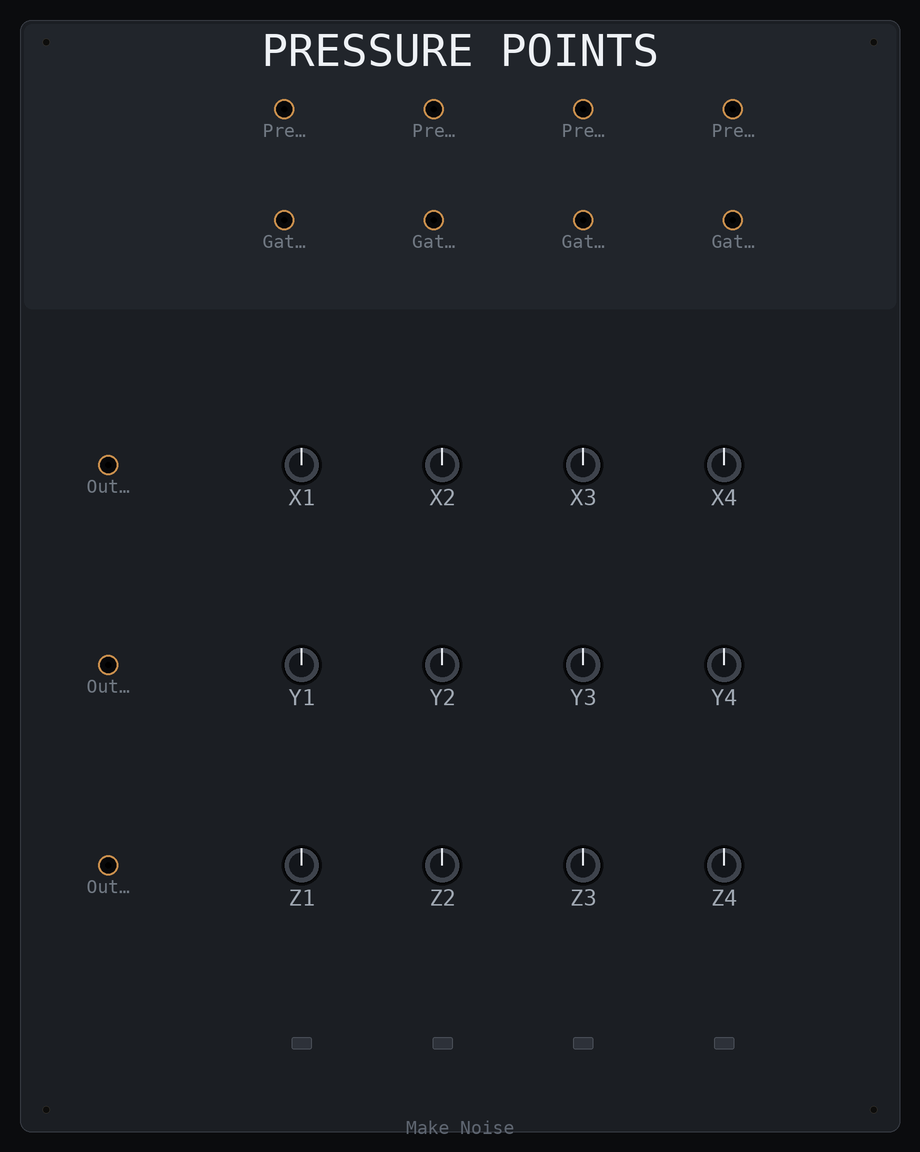This screenshot has width=920, height=1152.
Task: Click the PRESSURE POINTS module title
Action: pyautogui.click(x=460, y=51)
